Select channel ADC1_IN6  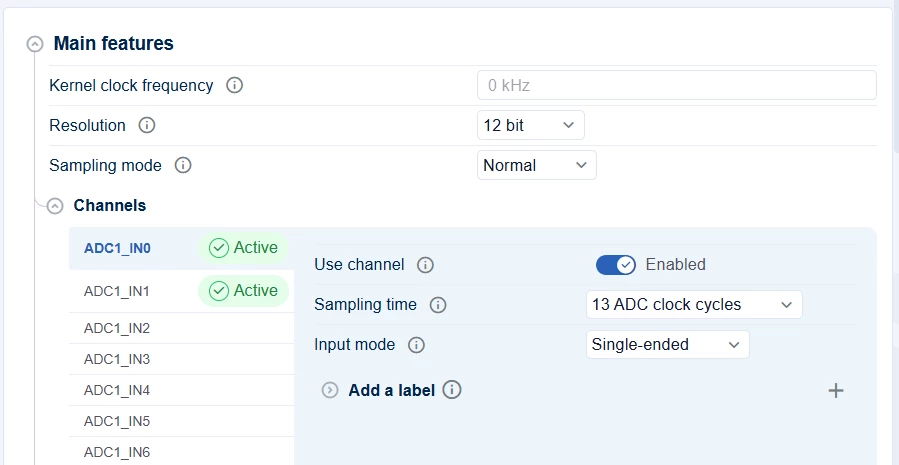[181, 451]
